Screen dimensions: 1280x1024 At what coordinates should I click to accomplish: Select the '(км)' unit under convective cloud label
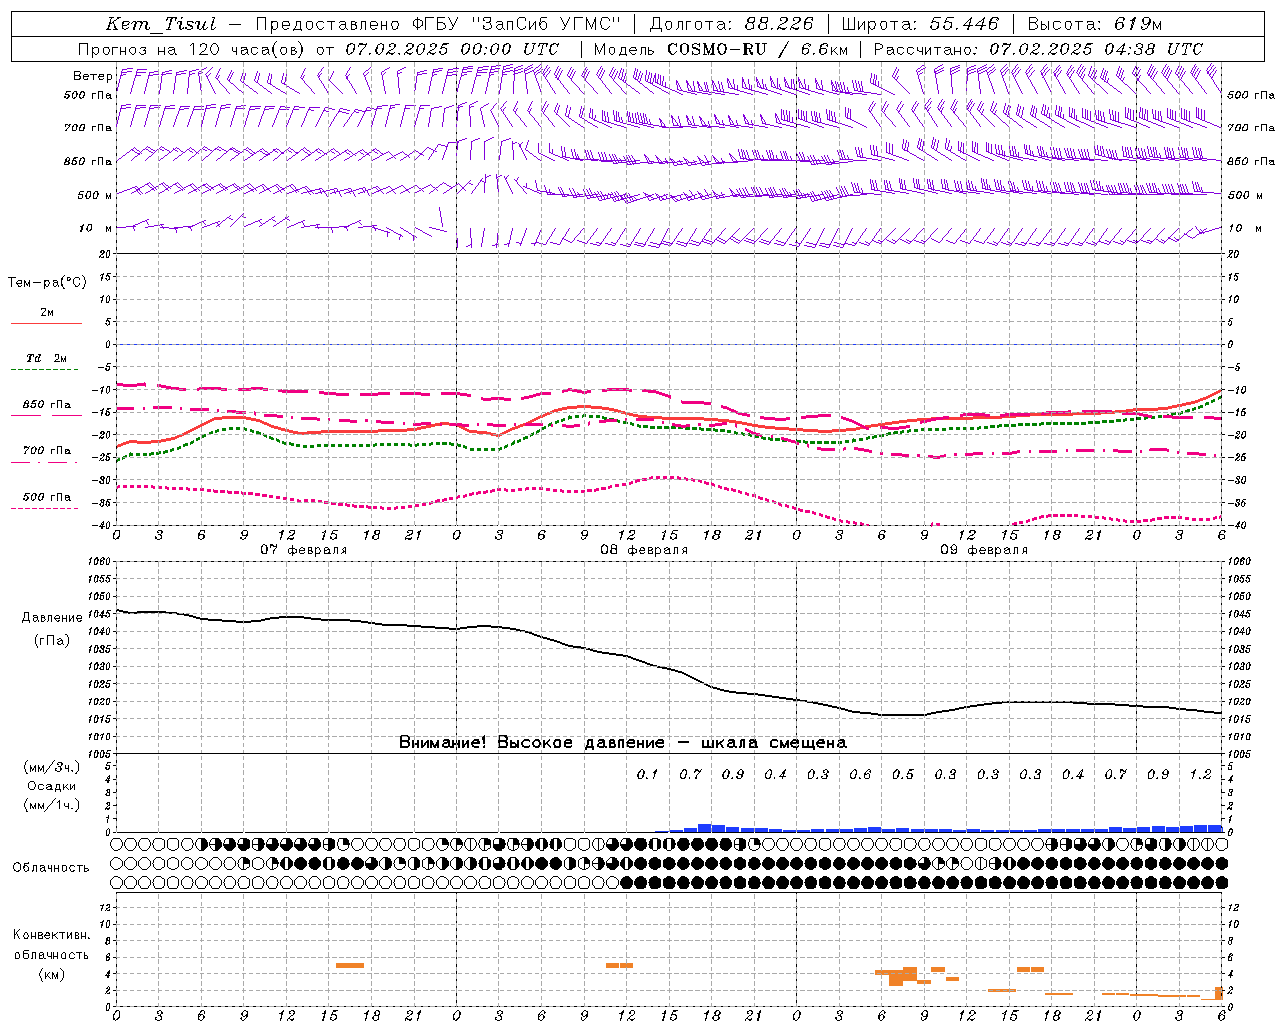pyautogui.click(x=51, y=974)
